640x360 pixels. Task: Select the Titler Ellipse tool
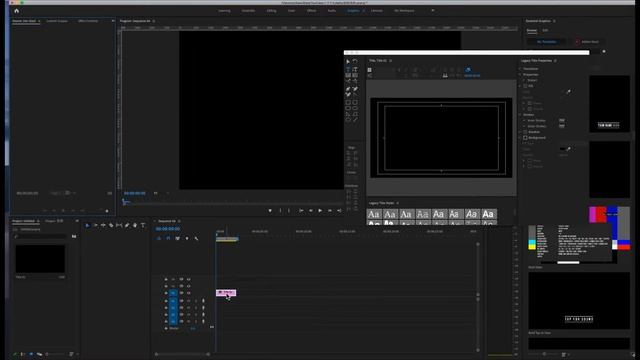tap(348, 120)
